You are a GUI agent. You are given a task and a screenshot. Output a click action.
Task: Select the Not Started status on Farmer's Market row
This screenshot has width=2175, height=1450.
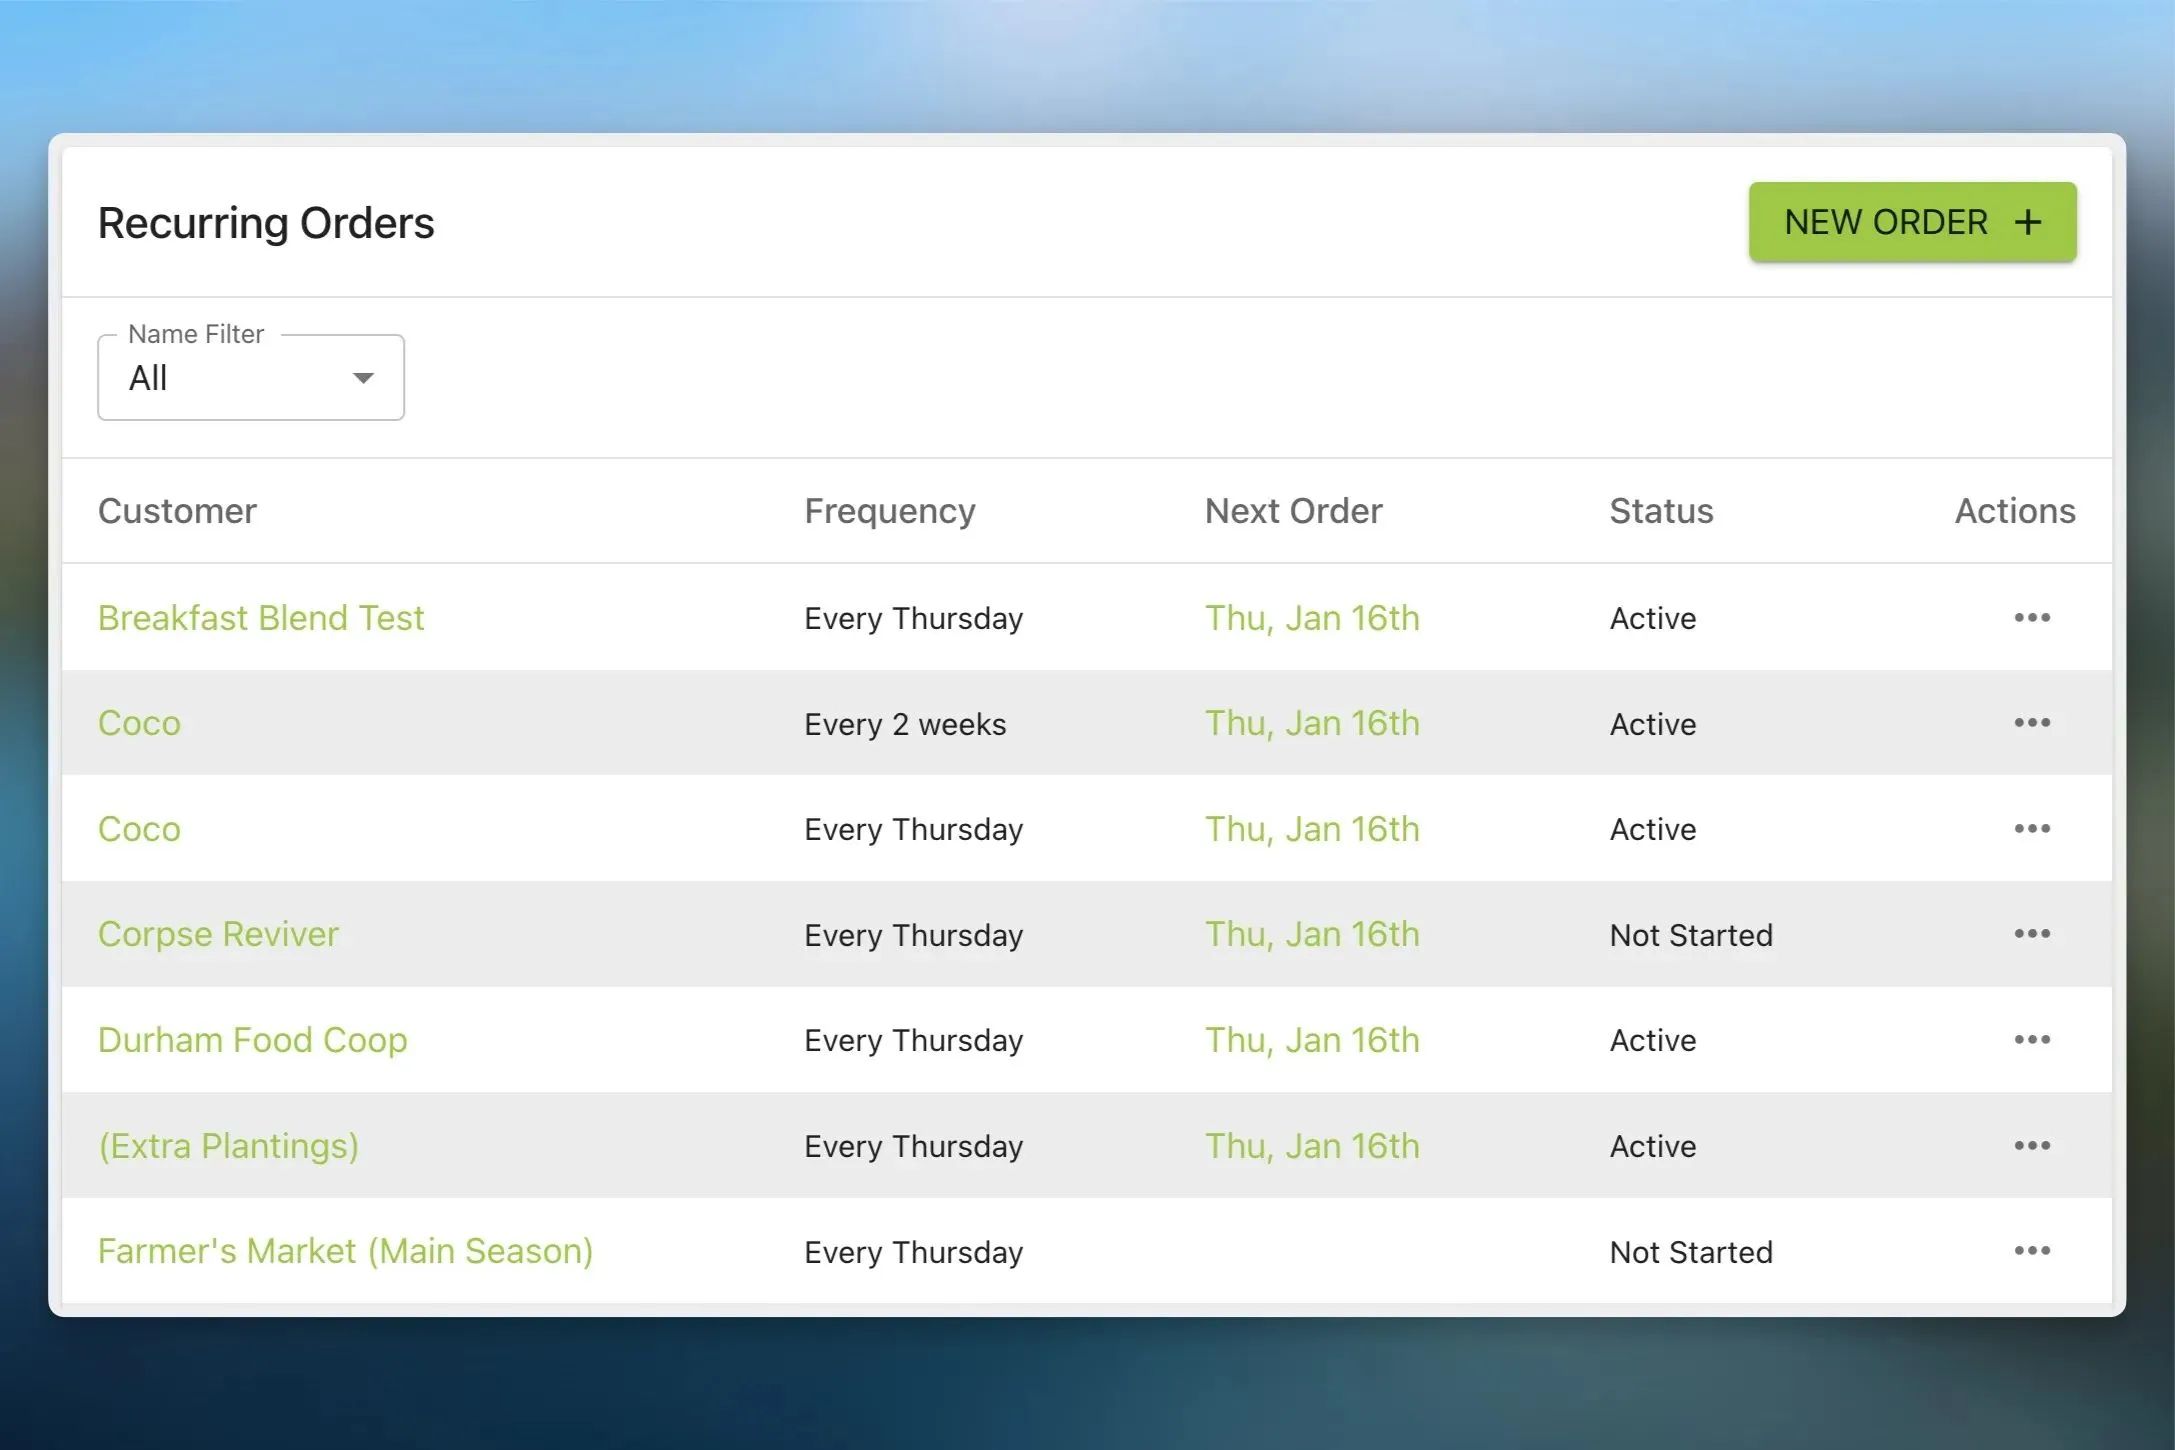(1689, 1251)
